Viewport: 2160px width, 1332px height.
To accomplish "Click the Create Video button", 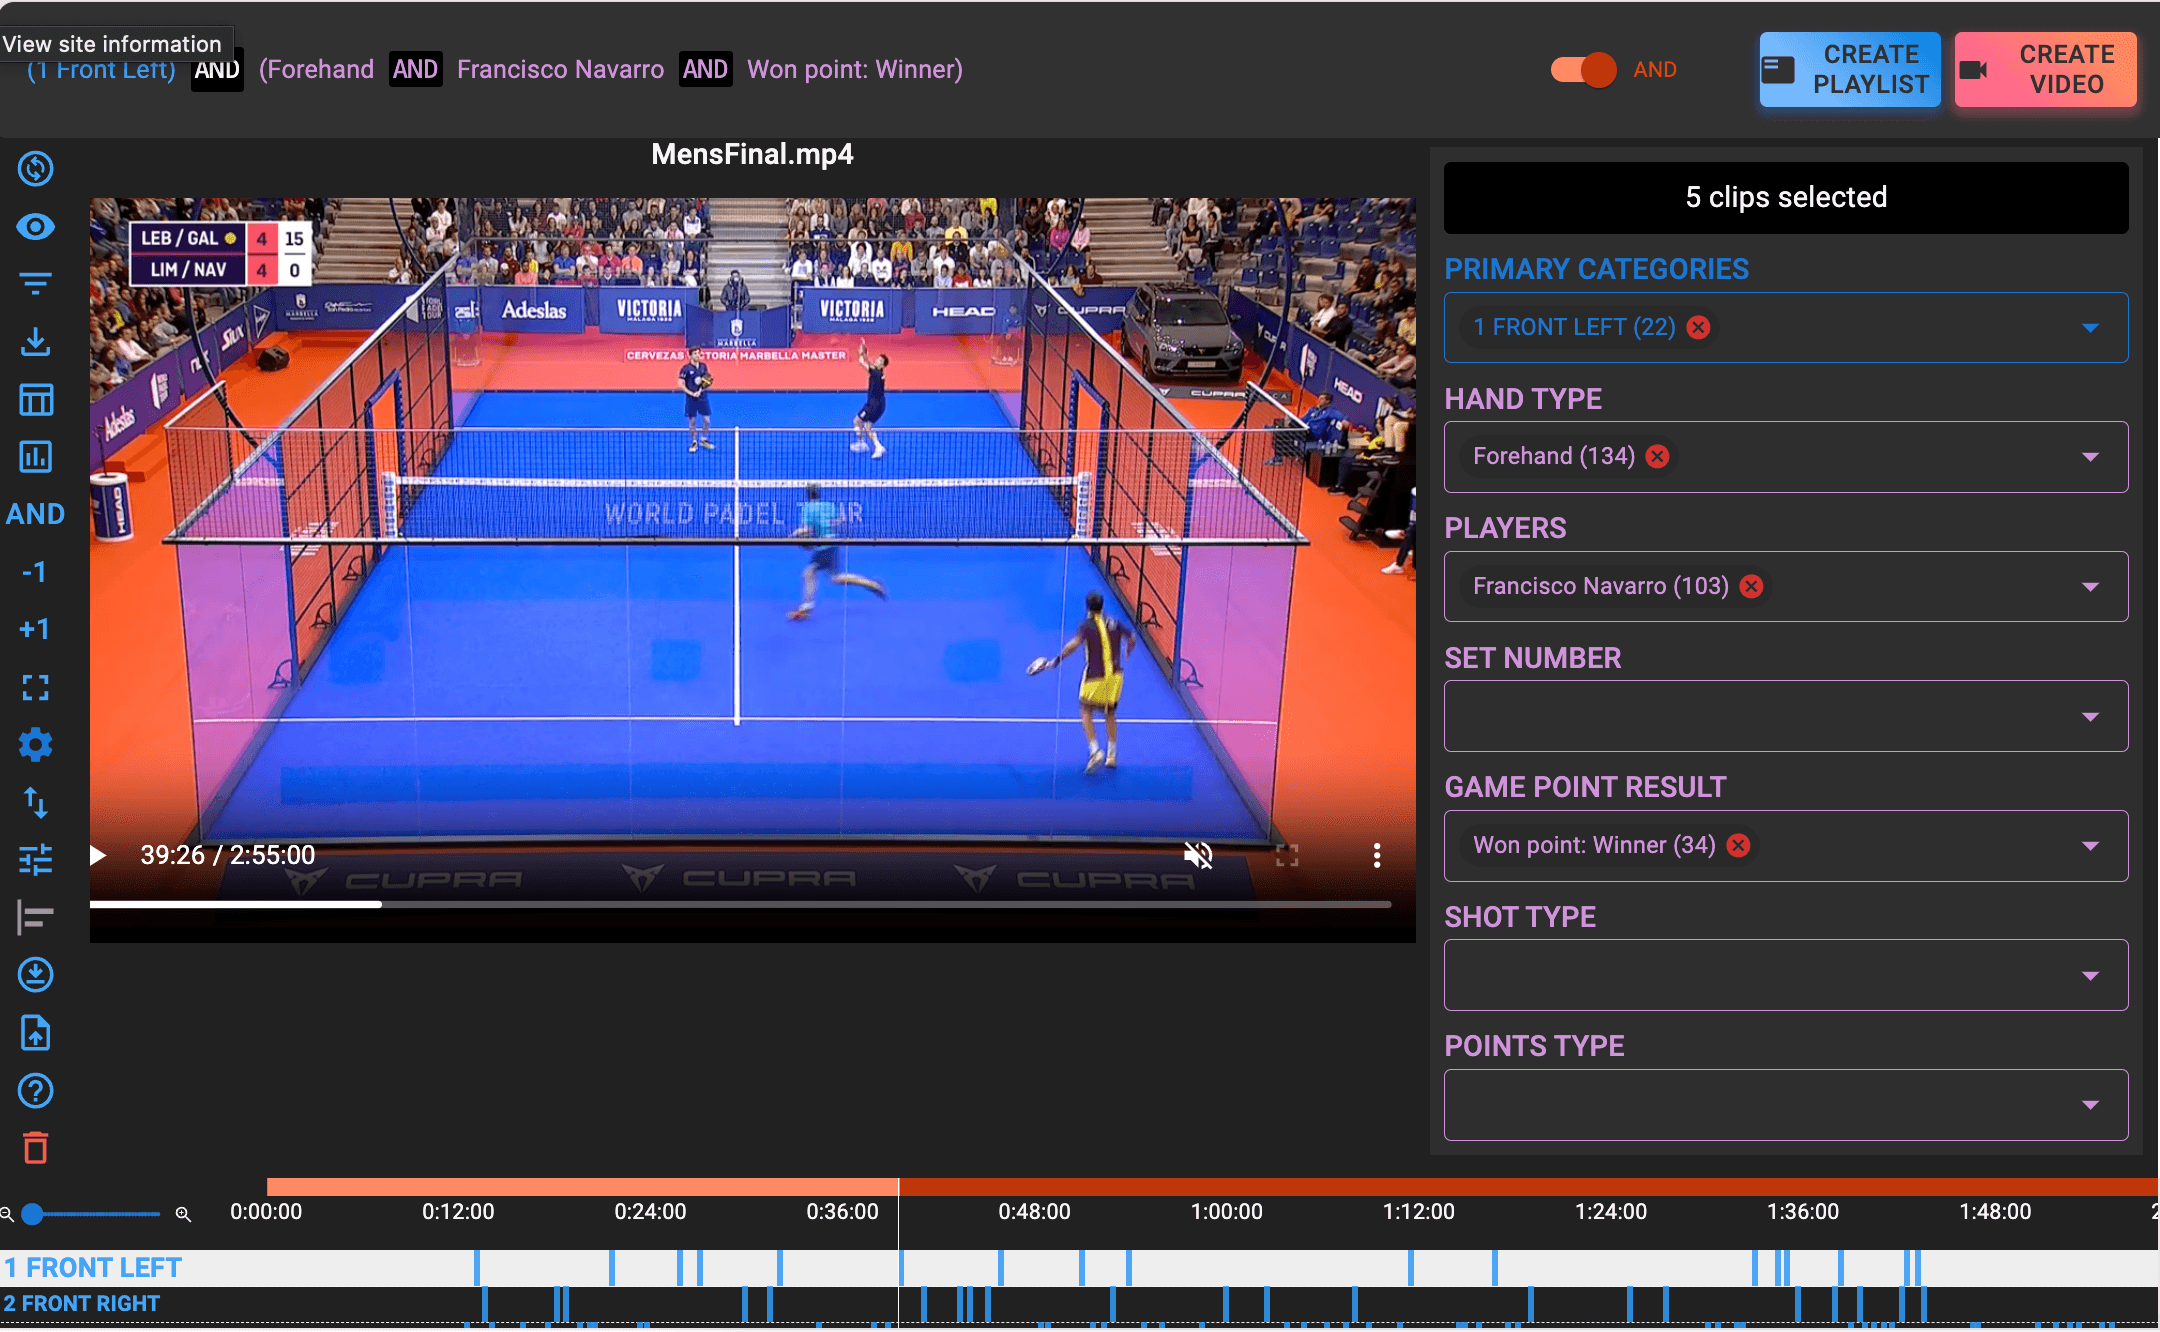I will [2045, 70].
